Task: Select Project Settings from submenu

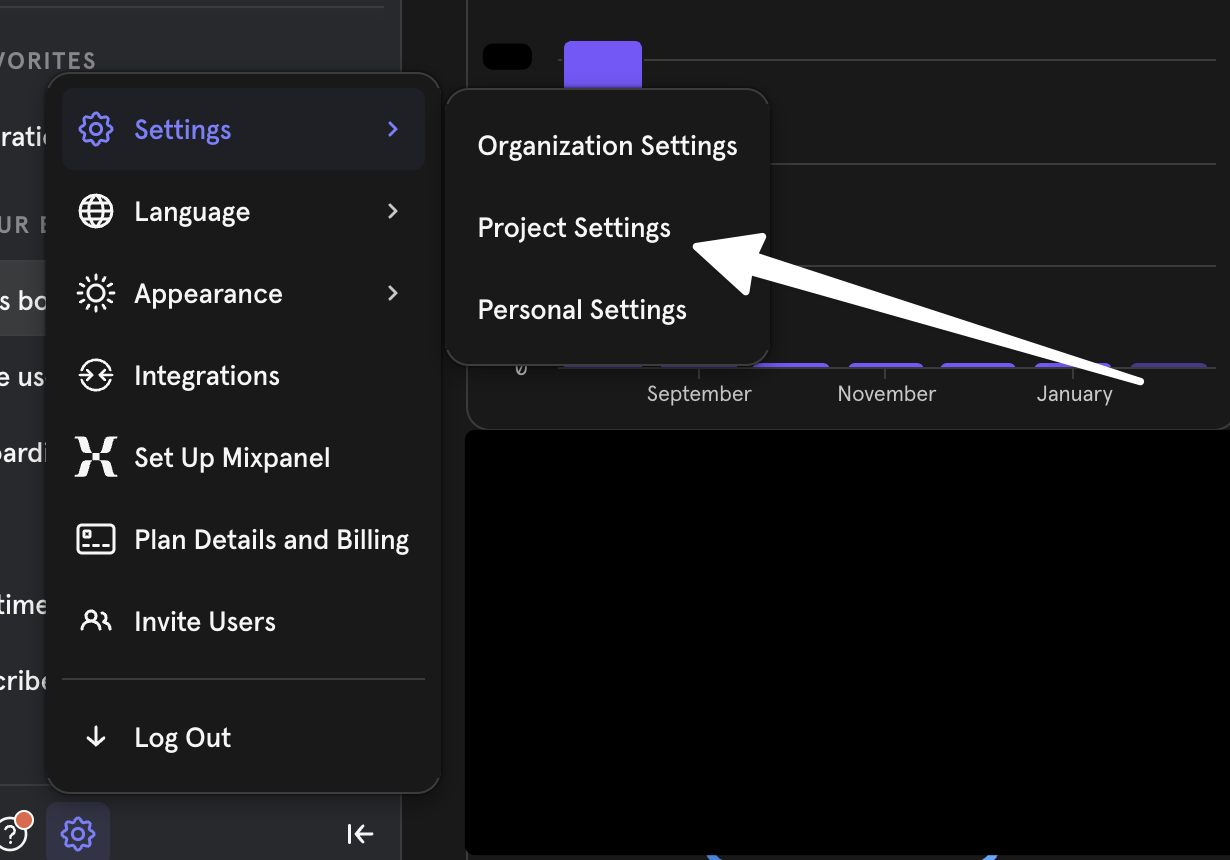Action: [x=574, y=228]
